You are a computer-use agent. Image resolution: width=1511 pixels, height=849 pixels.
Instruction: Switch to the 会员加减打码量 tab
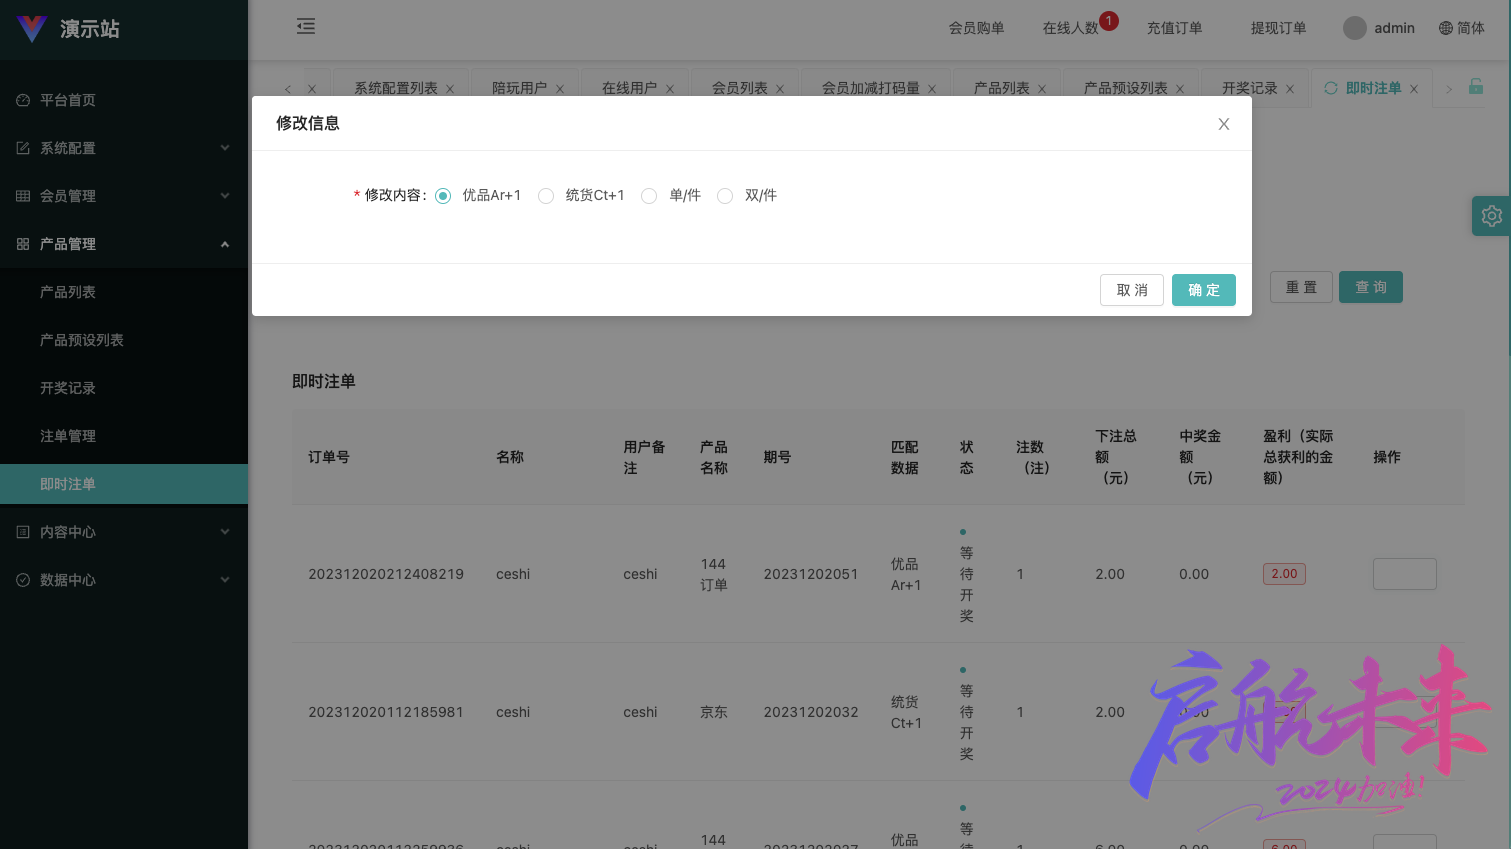pyautogui.click(x=871, y=88)
